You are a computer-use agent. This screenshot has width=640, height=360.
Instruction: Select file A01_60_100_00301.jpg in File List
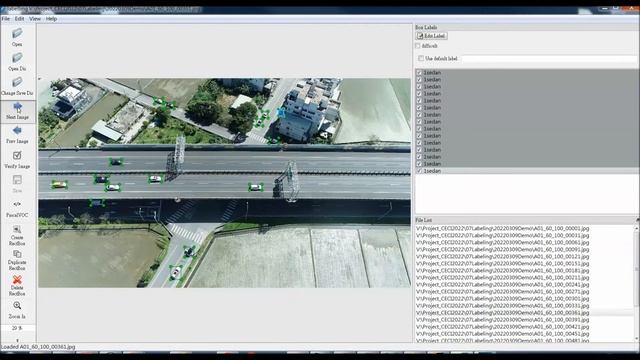pyautogui.click(x=502, y=299)
